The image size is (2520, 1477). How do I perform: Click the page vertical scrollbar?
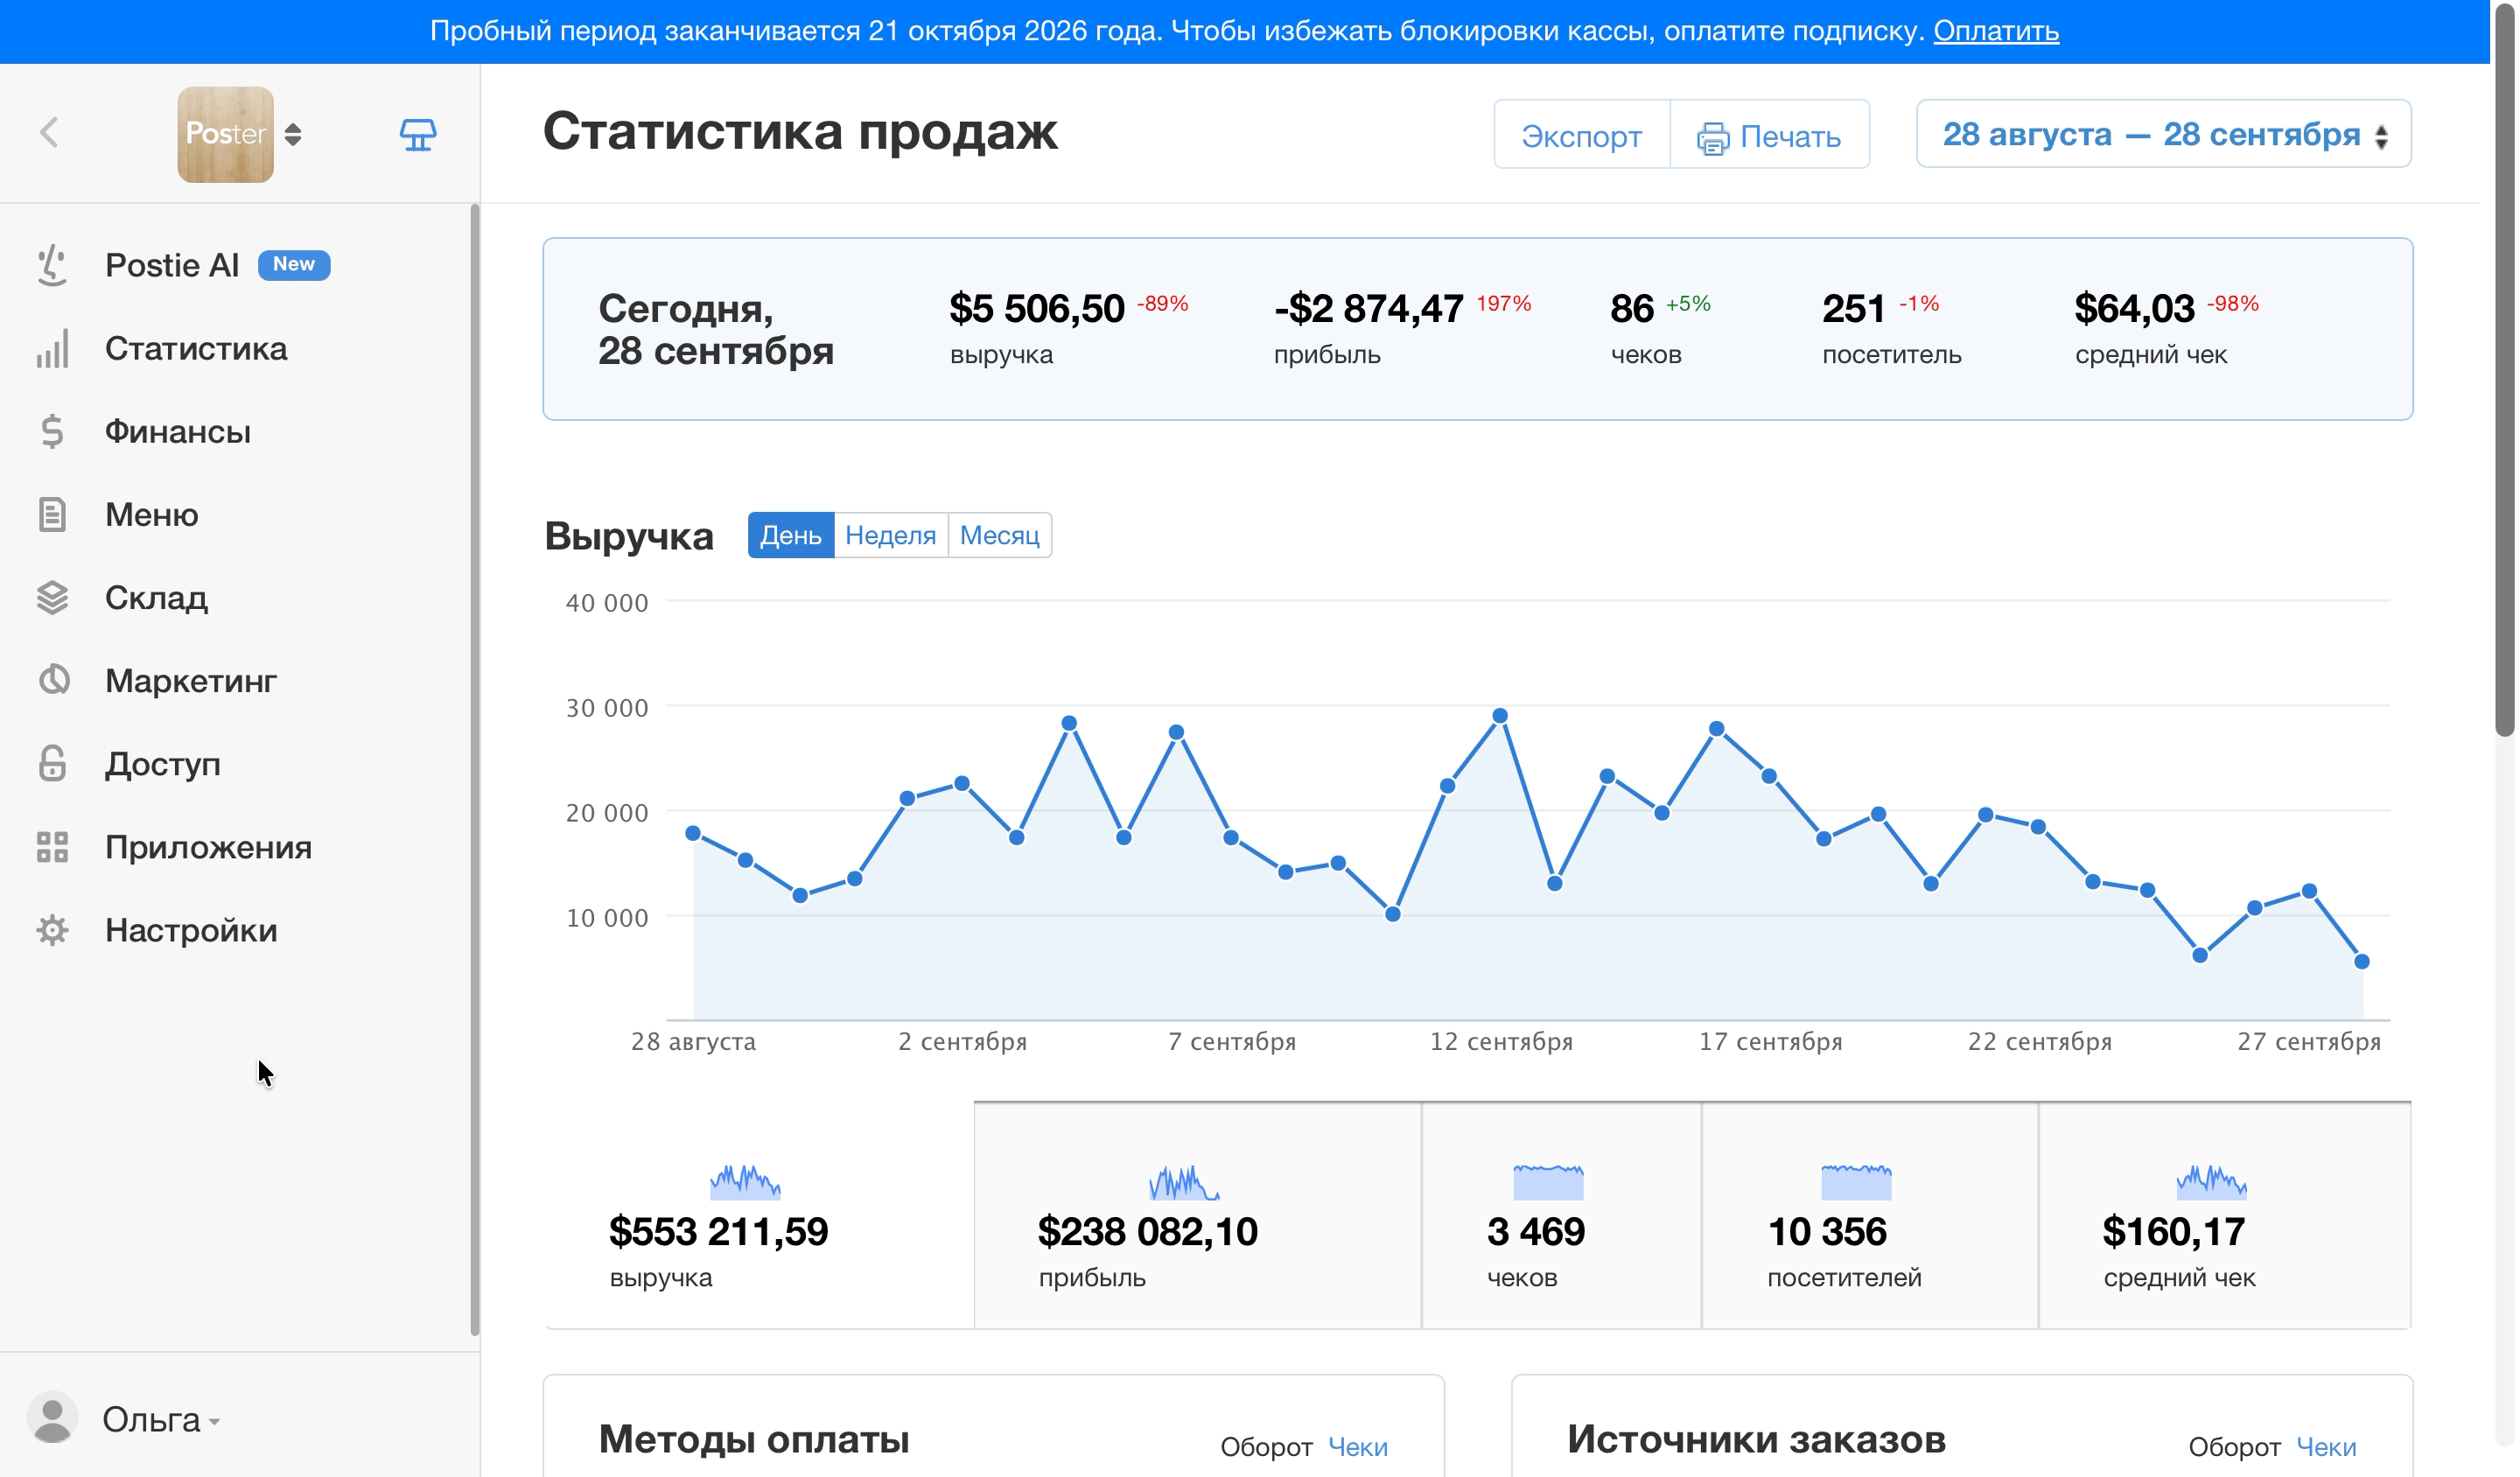(2503, 370)
